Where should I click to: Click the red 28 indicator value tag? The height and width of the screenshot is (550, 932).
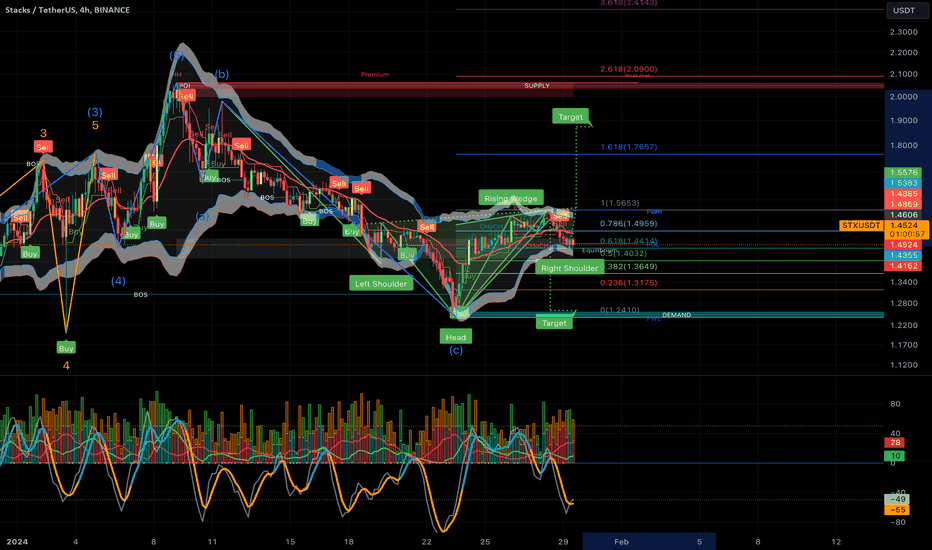pos(895,442)
